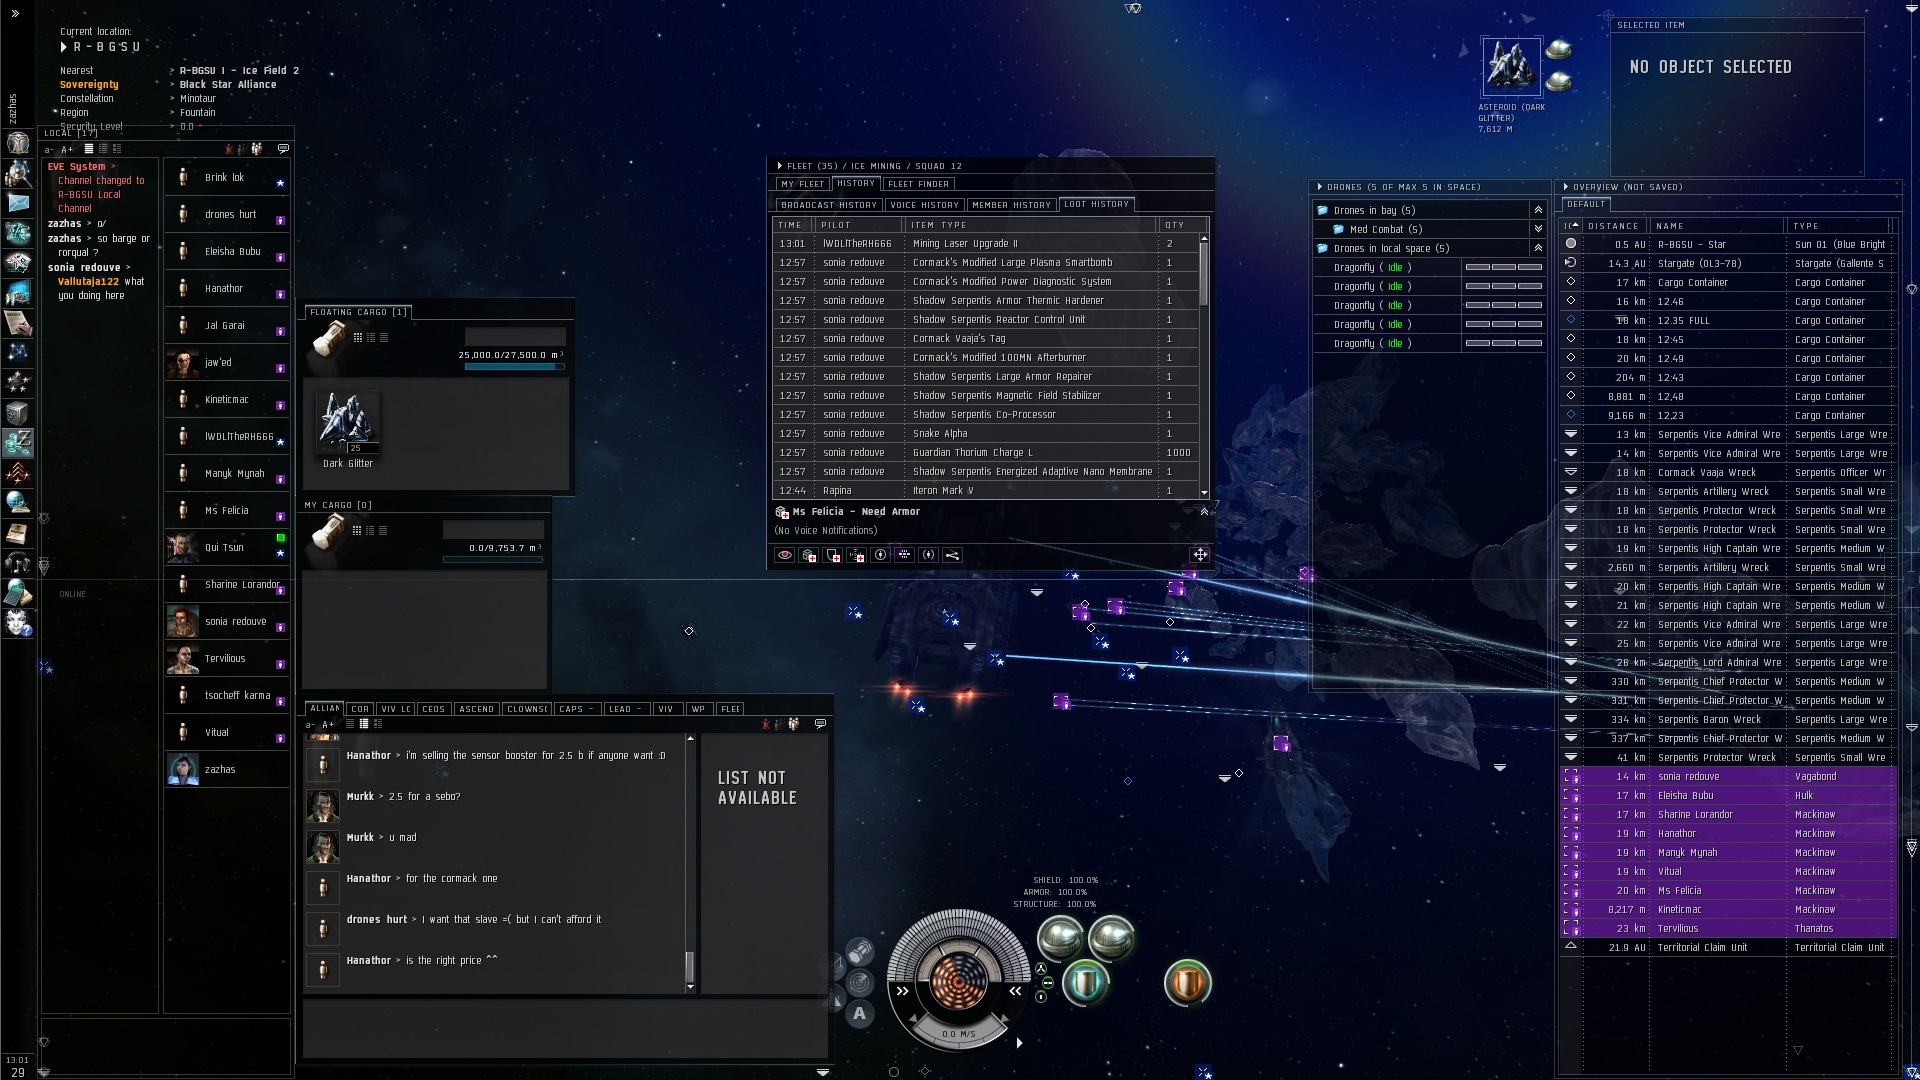The image size is (1920, 1080).
Task: Click the broadcast scope move icon
Action: [1200, 554]
